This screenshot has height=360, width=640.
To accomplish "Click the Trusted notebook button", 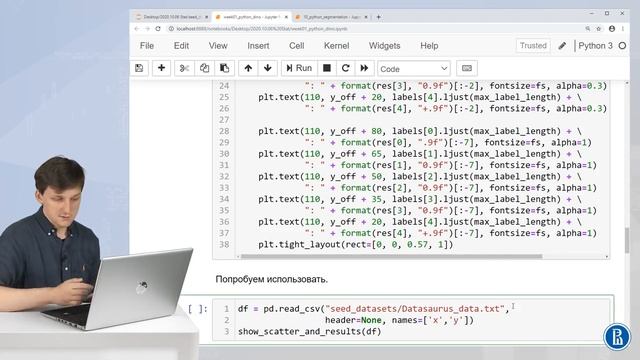I will [x=533, y=46].
